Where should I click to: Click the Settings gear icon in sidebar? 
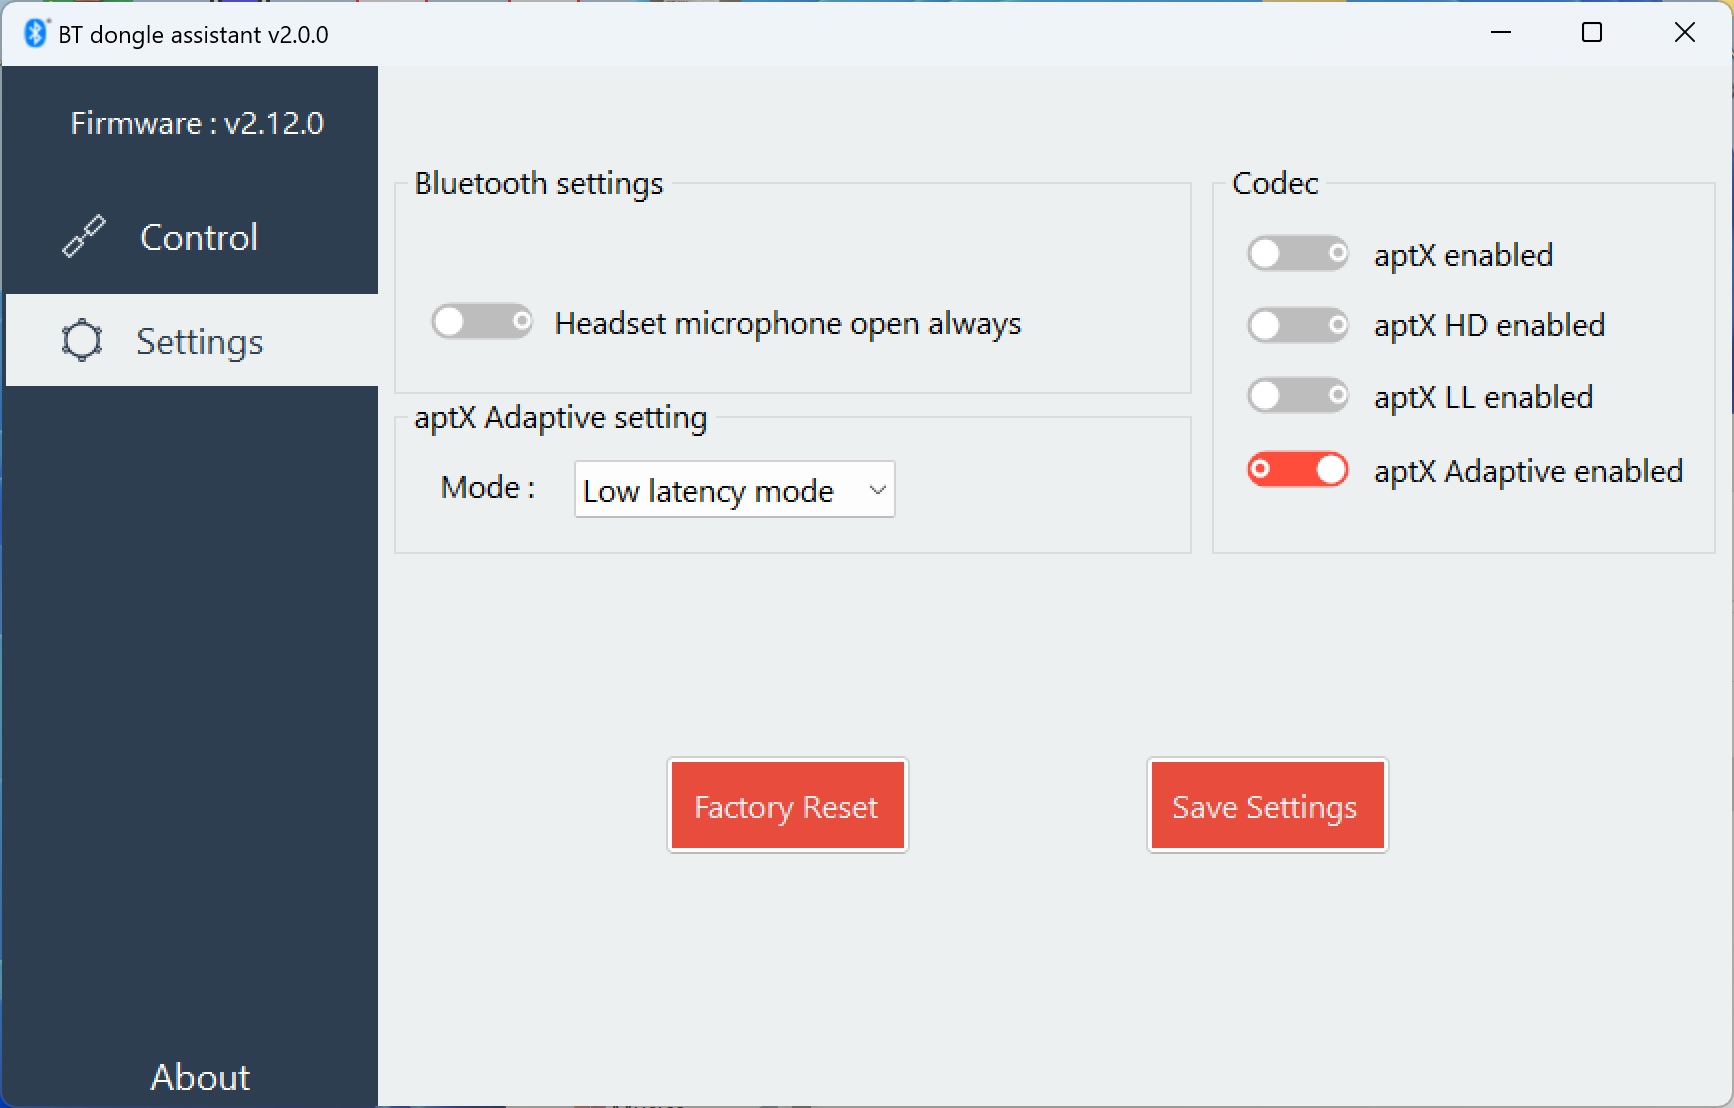click(82, 340)
